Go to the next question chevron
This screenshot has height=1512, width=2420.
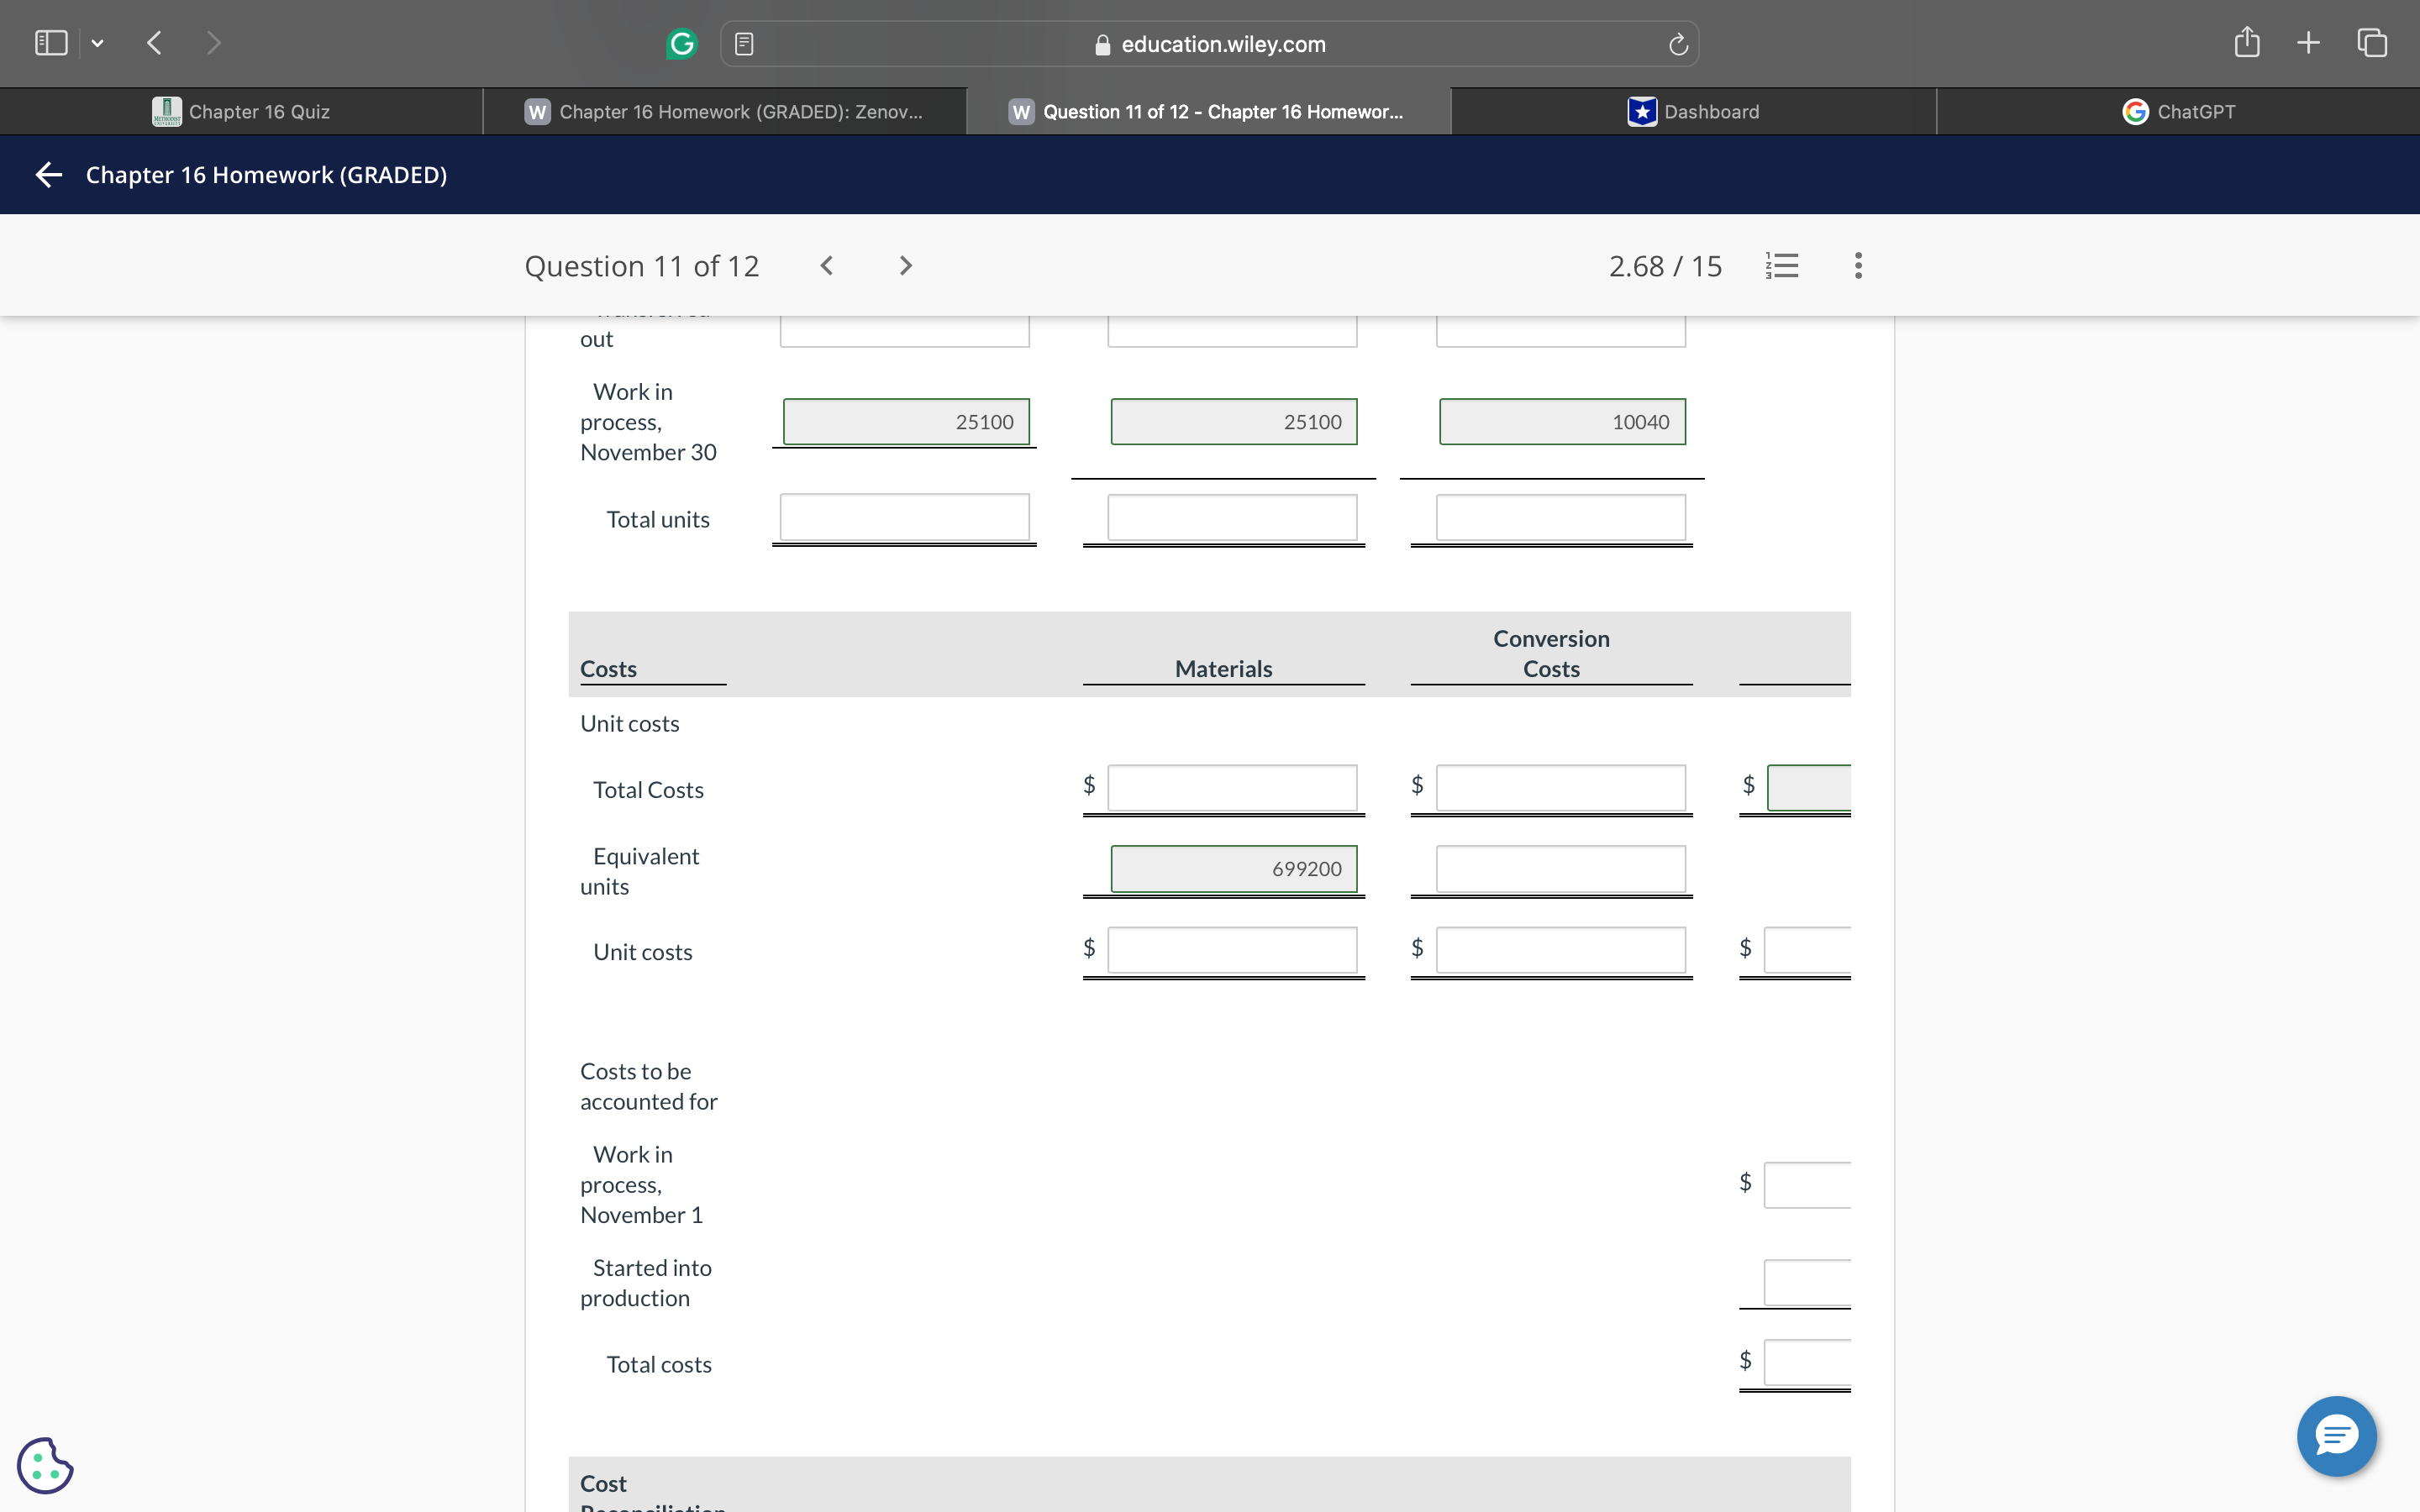[905, 265]
